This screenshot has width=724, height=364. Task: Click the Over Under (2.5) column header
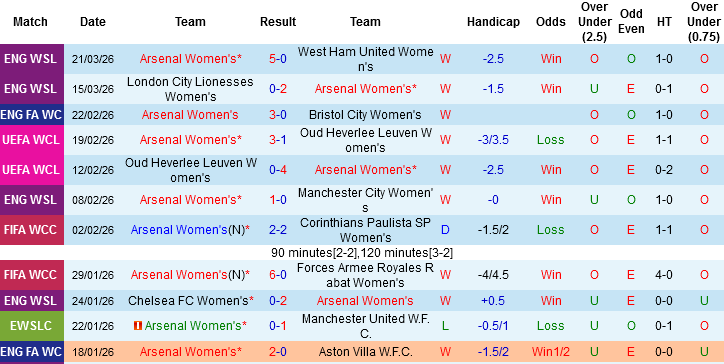(594, 22)
